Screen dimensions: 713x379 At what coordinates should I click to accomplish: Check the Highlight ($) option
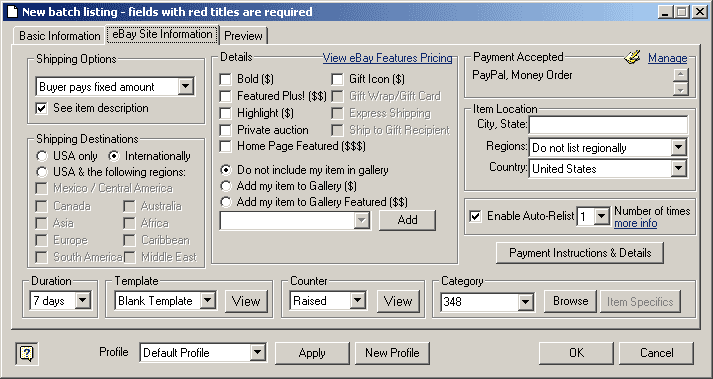click(x=226, y=113)
